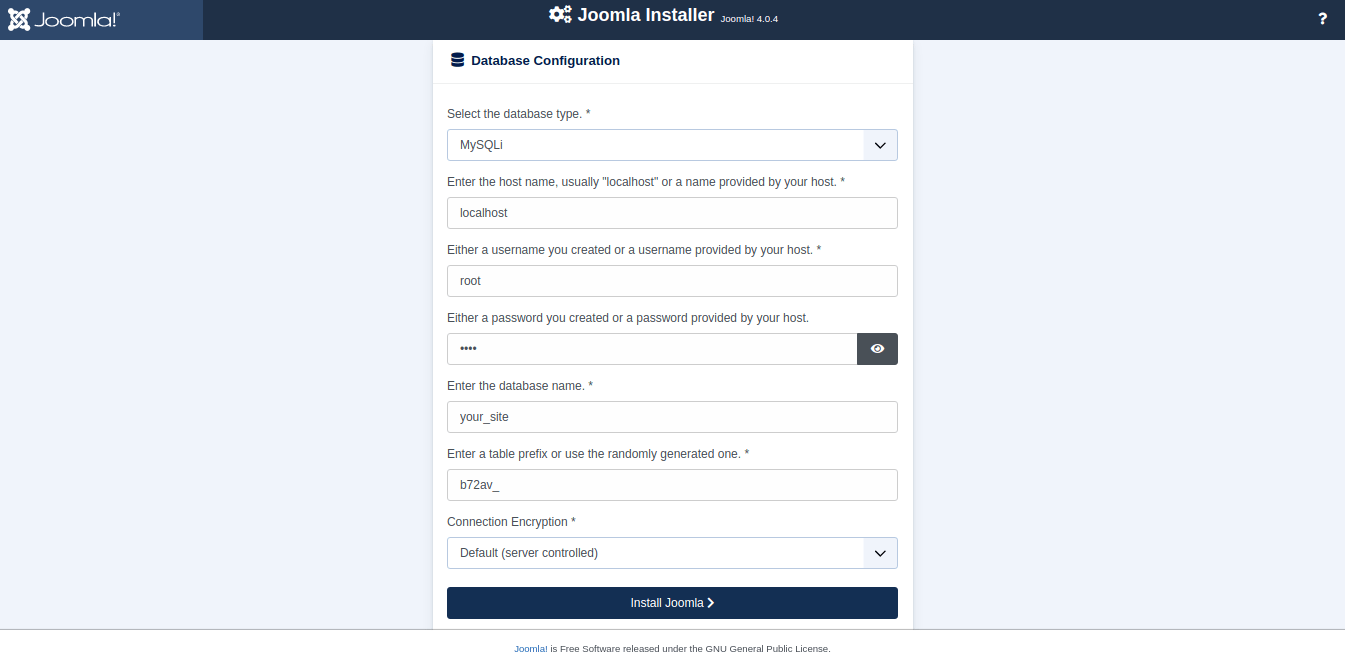The width and height of the screenshot is (1345, 667).
Task: Focus the host name field containing localhost
Action: click(672, 213)
